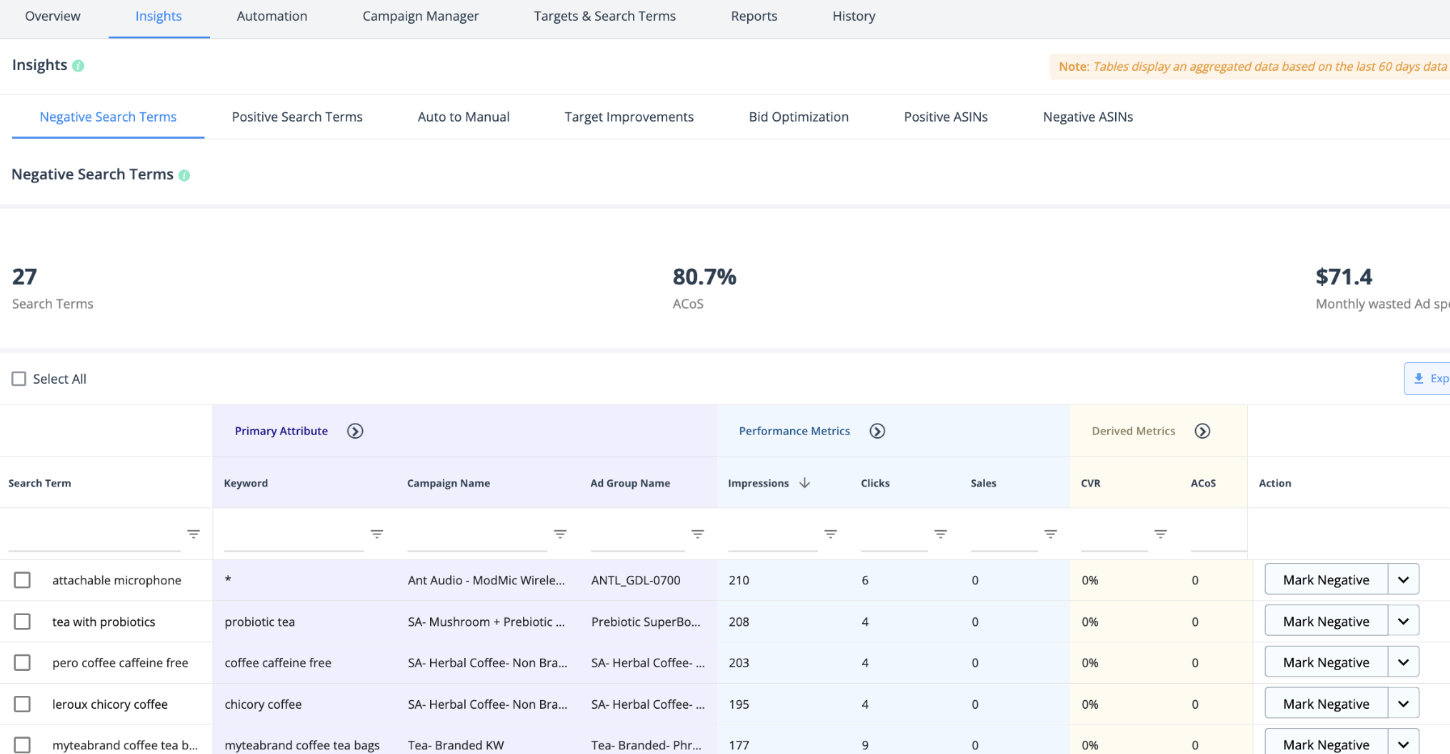Click the Performance Metrics arrow icon
Image resolution: width=1450 pixels, height=754 pixels.
point(877,431)
